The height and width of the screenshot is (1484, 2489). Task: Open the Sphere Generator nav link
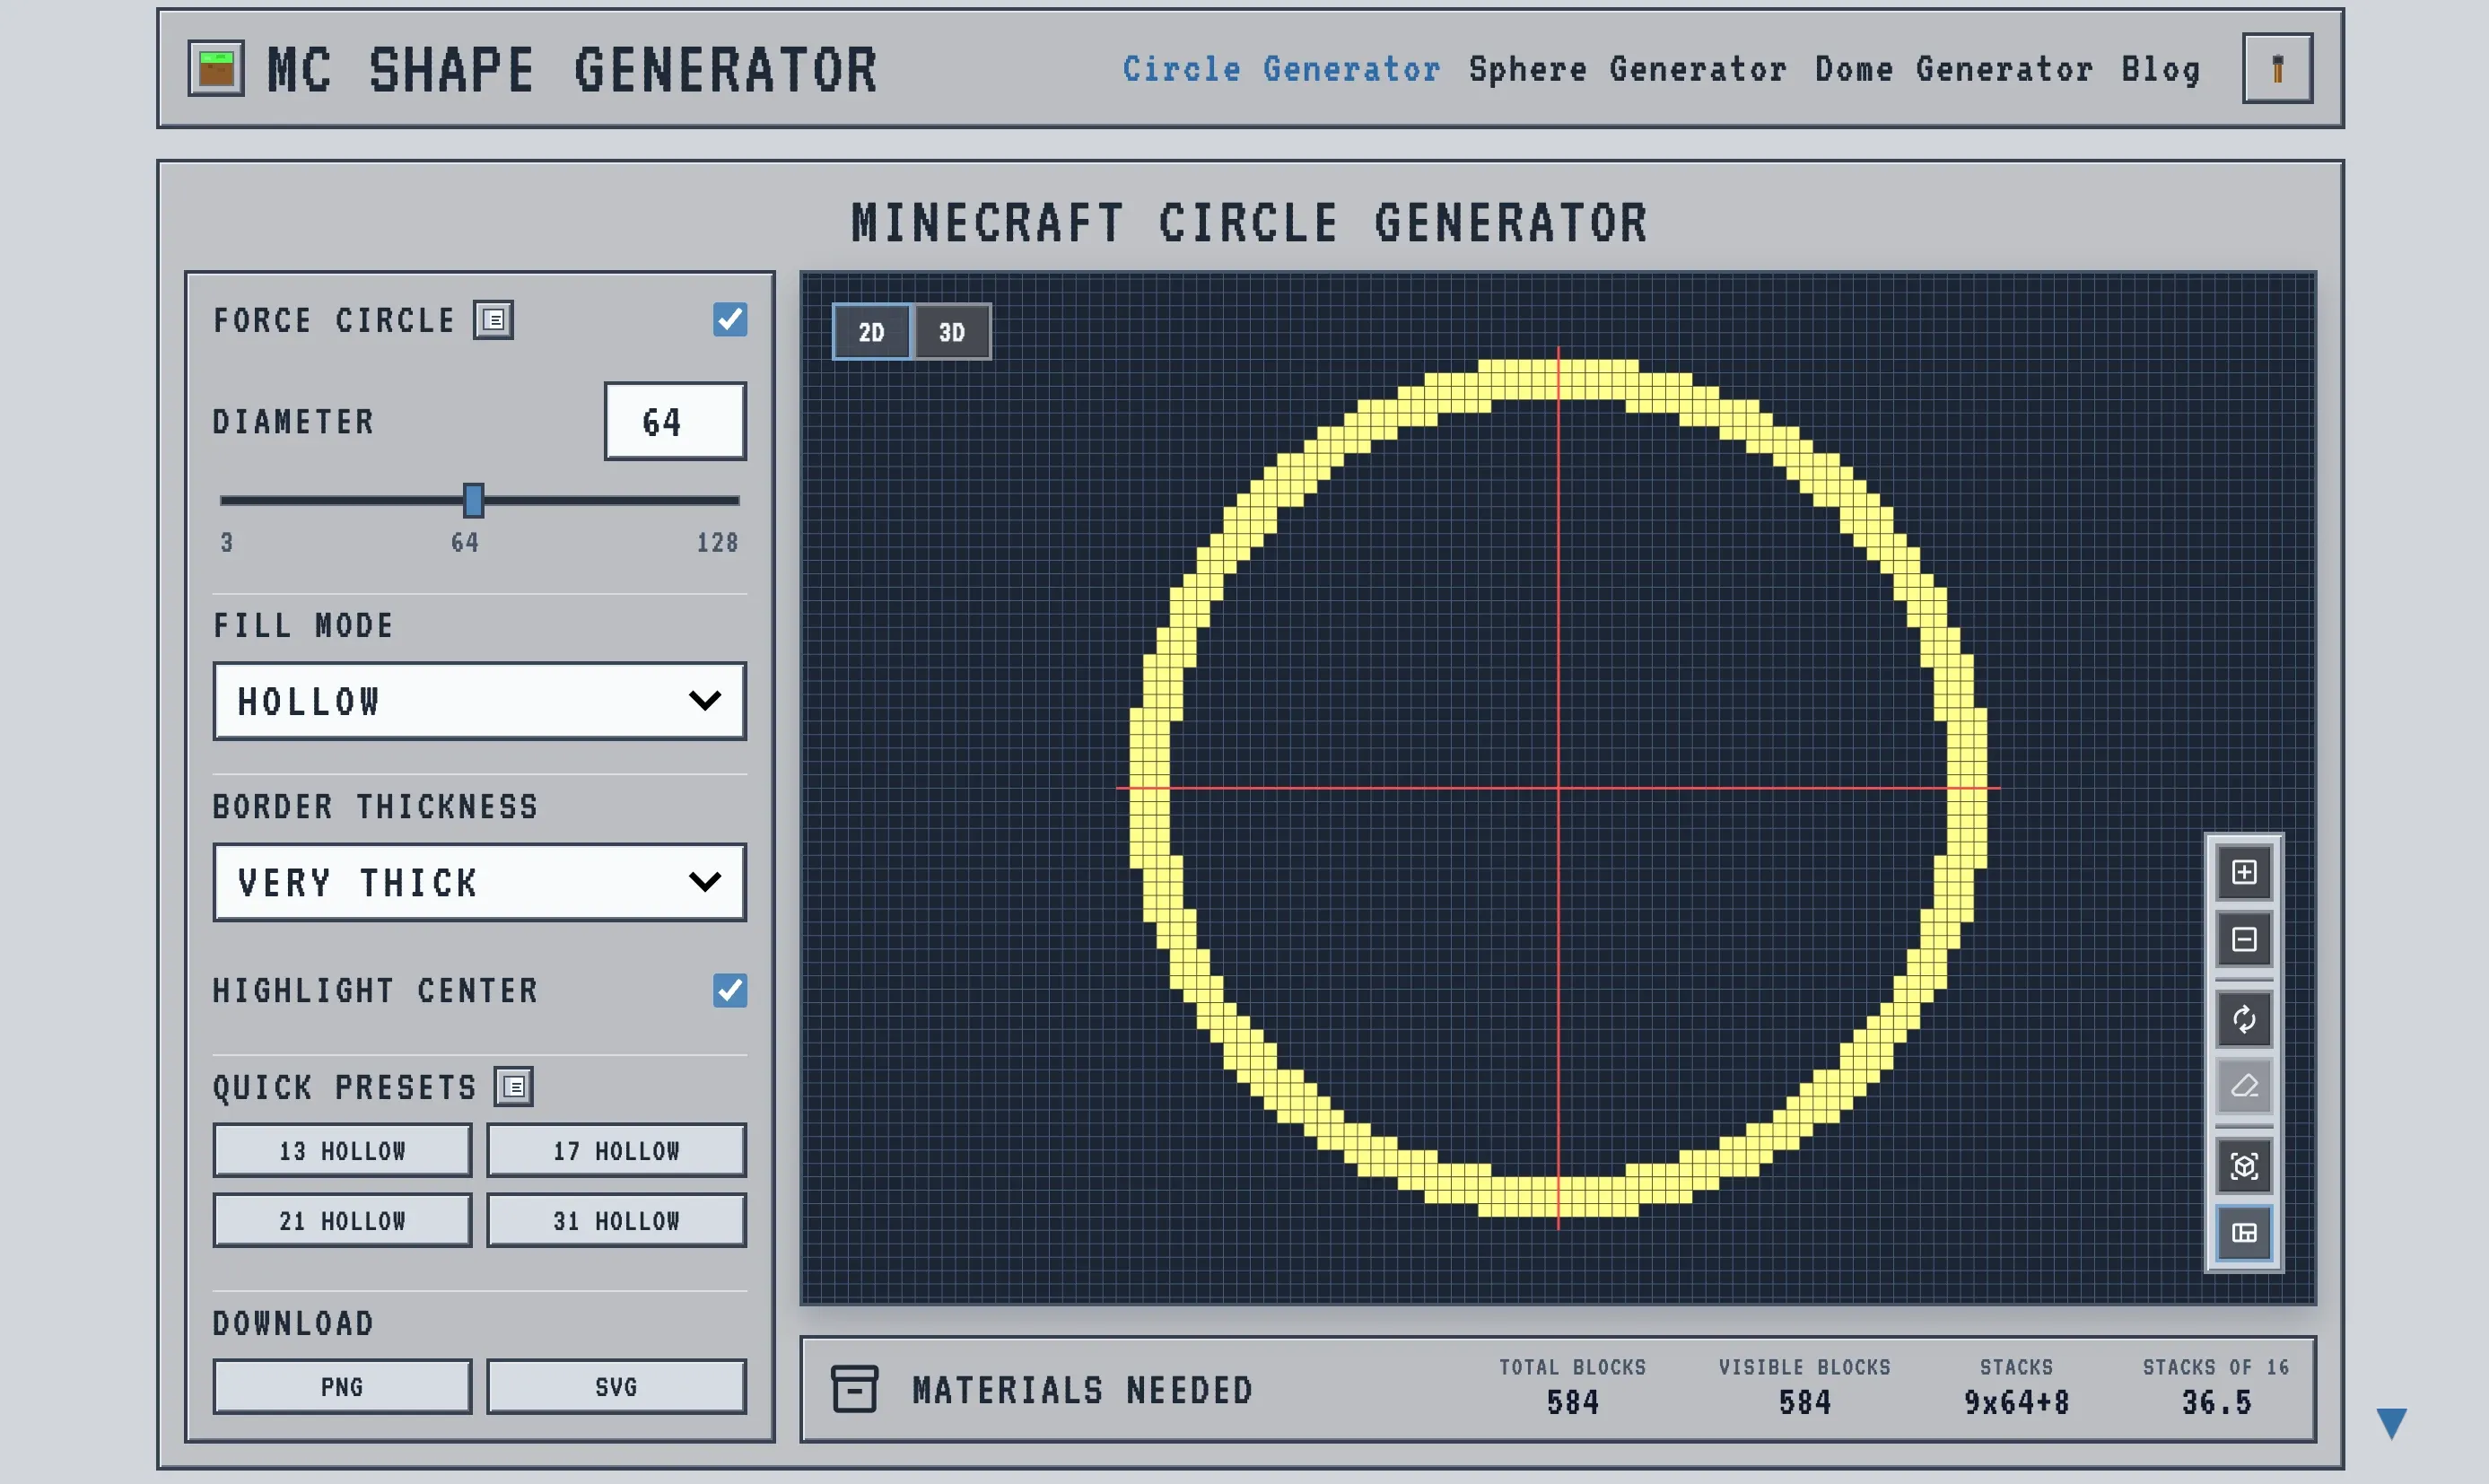pyautogui.click(x=1628, y=69)
